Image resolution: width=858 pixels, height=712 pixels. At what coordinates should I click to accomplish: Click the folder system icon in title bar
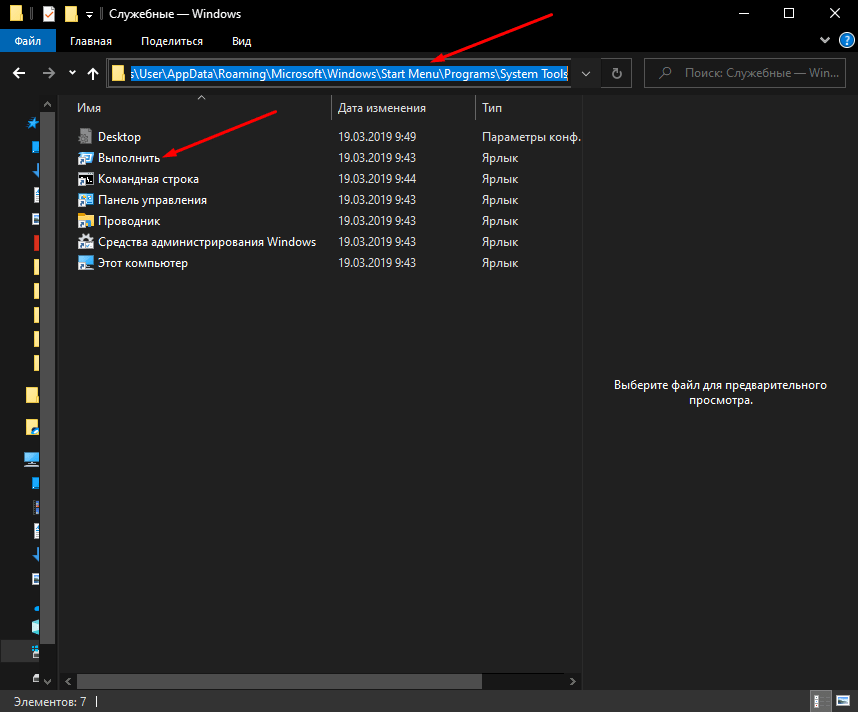coord(16,14)
